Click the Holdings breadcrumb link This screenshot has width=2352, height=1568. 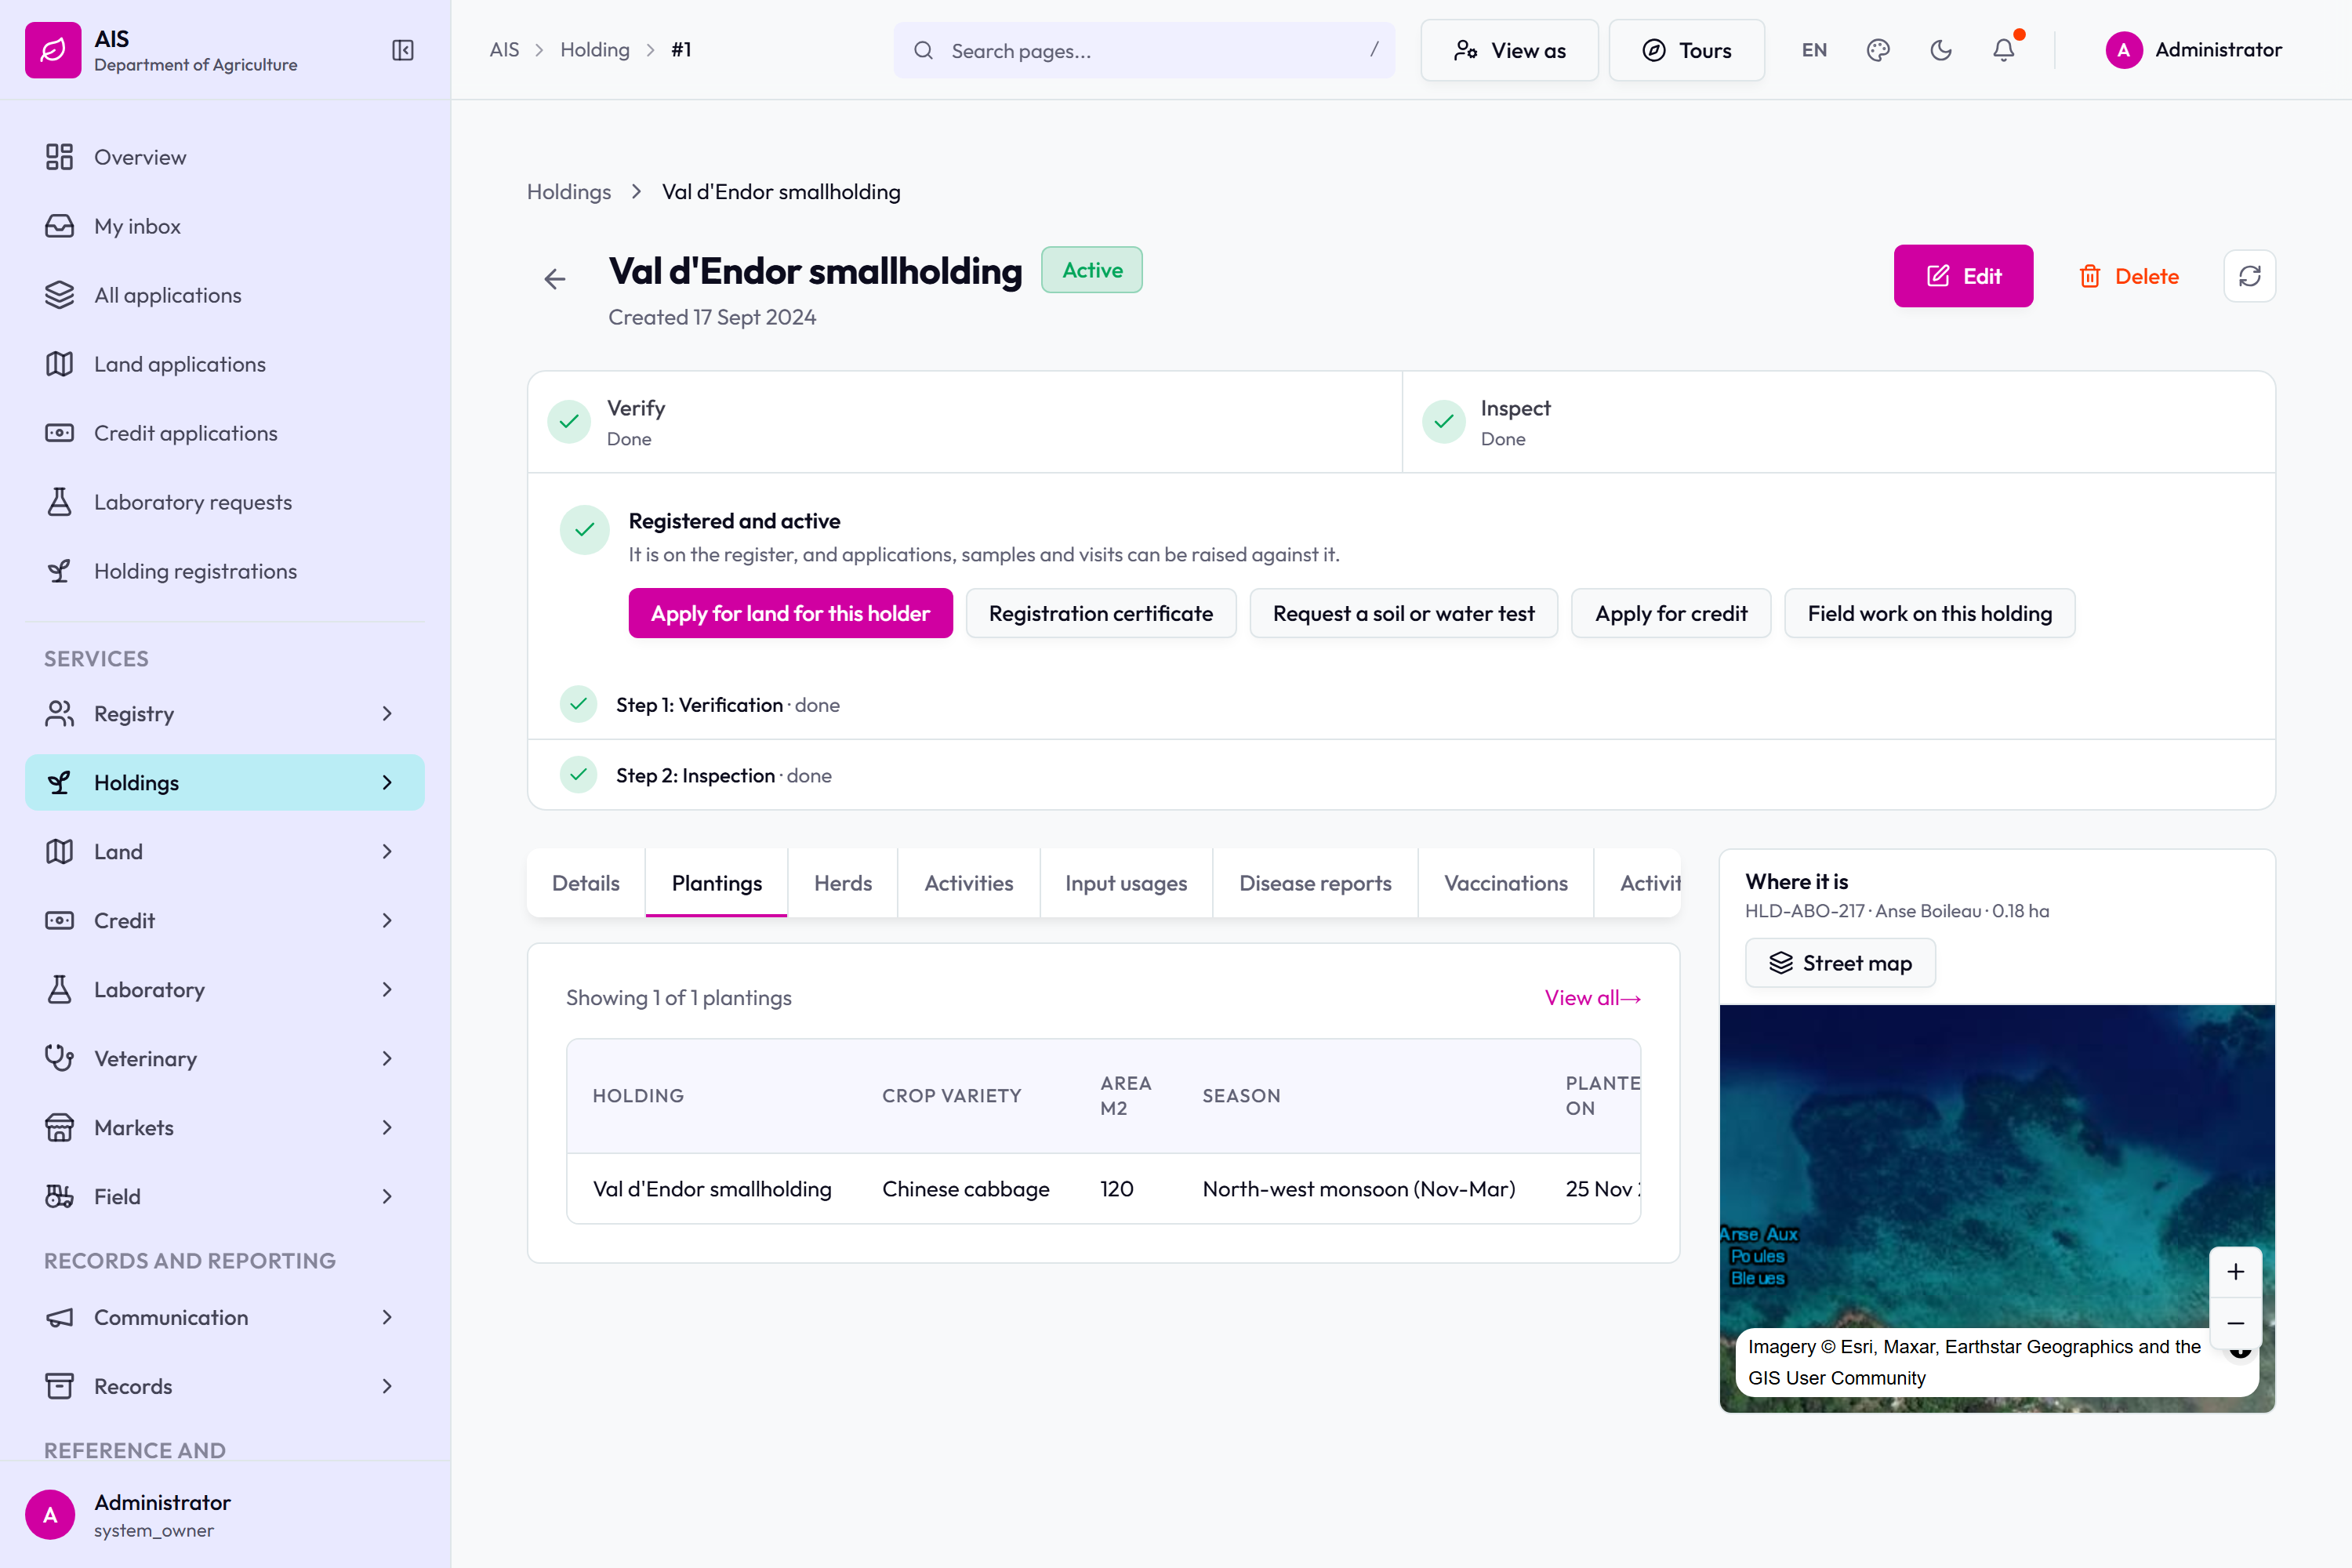[x=569, y=192]
